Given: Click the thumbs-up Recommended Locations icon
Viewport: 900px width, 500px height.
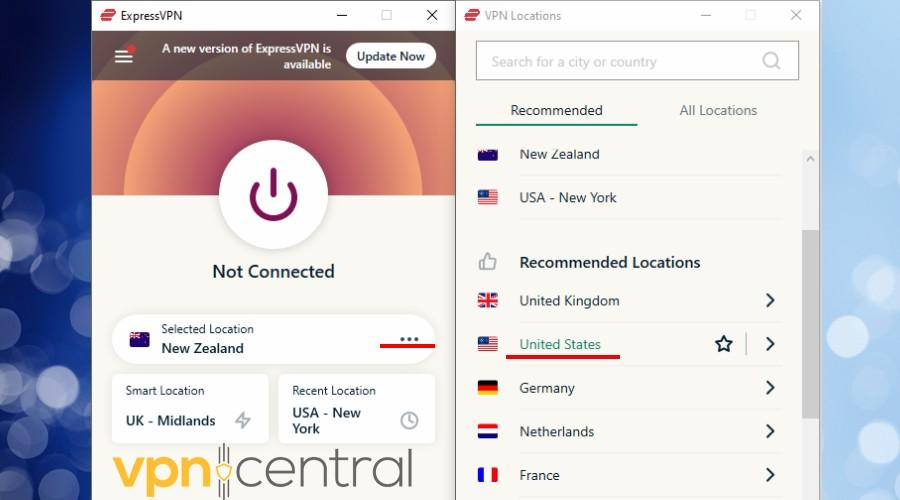Looking at the screenshot, I should point(487,262).
